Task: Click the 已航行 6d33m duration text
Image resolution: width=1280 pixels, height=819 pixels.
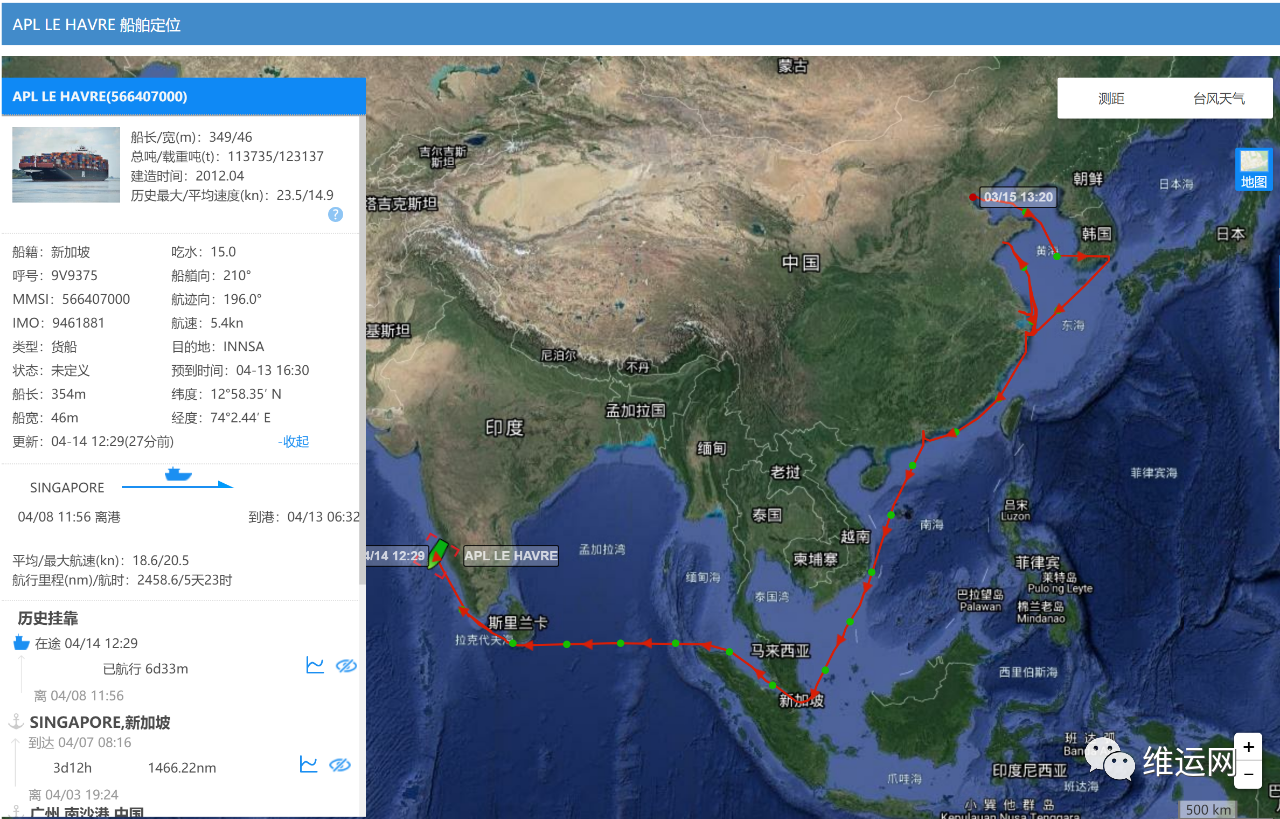Action: [x=146, y=669]
